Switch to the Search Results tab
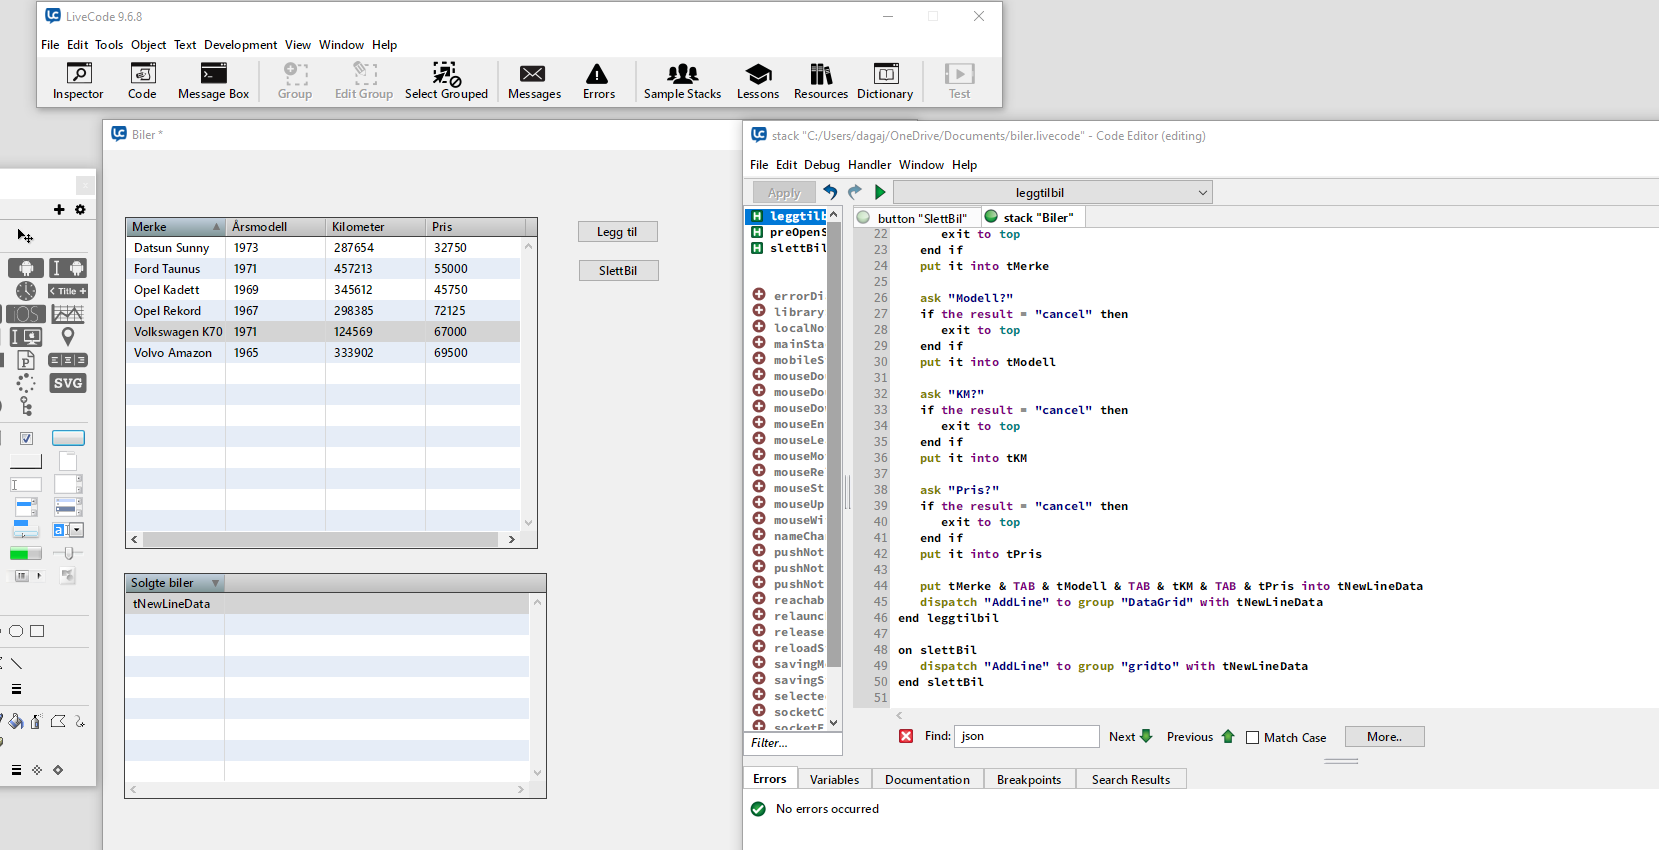Viewport: 1659px width, 850px height. (x=1131, y=779)
